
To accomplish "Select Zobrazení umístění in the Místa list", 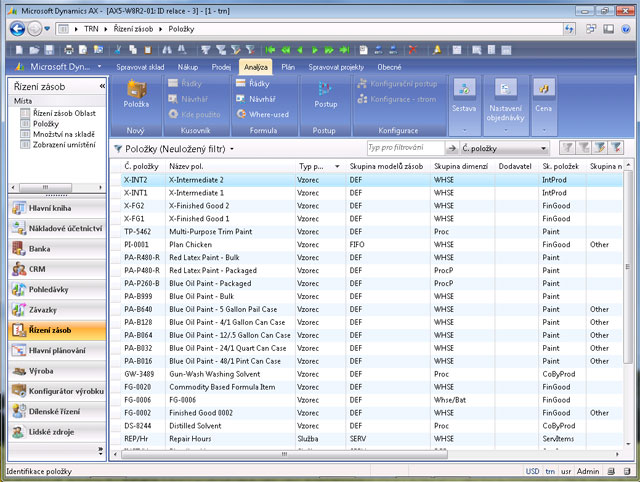I will click(x=64, y=144).
